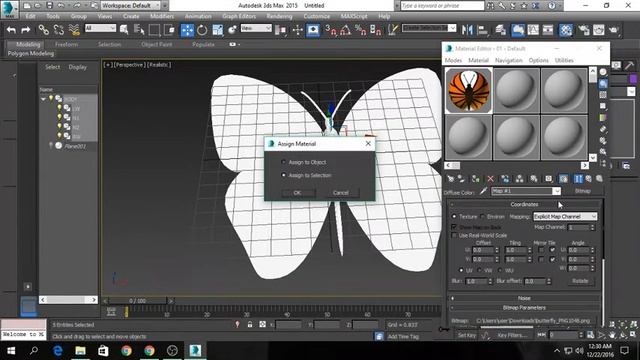Click Assign Material to Selection icon
Image resolution: width=640 pixels, height=360 pixels.
tap(476, 179)
